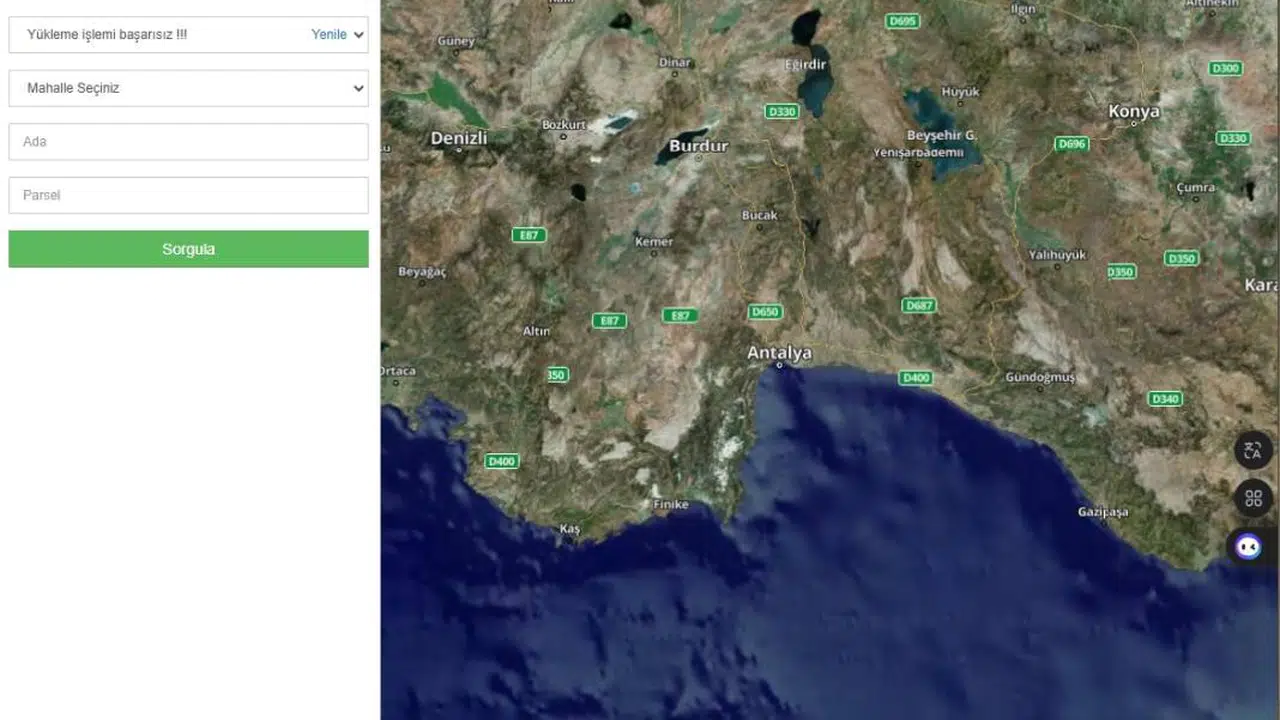
Task: Select the Burdur city label
Action: point(698,146)
